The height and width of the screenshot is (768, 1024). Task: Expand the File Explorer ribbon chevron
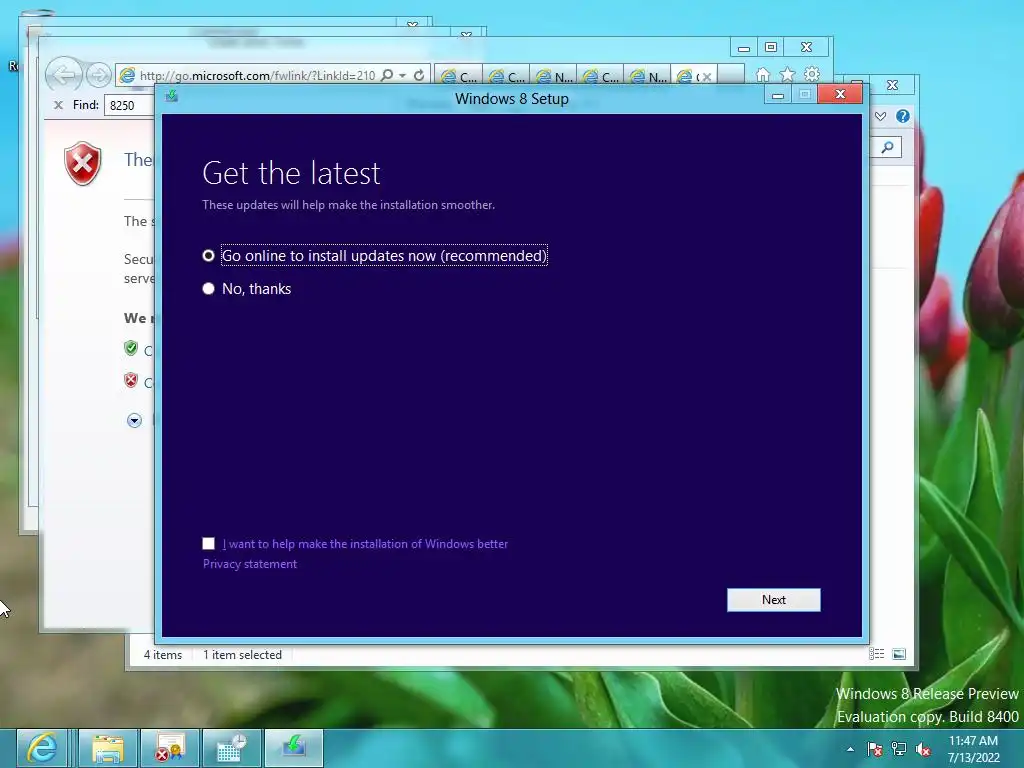click(x=880, y=116)
